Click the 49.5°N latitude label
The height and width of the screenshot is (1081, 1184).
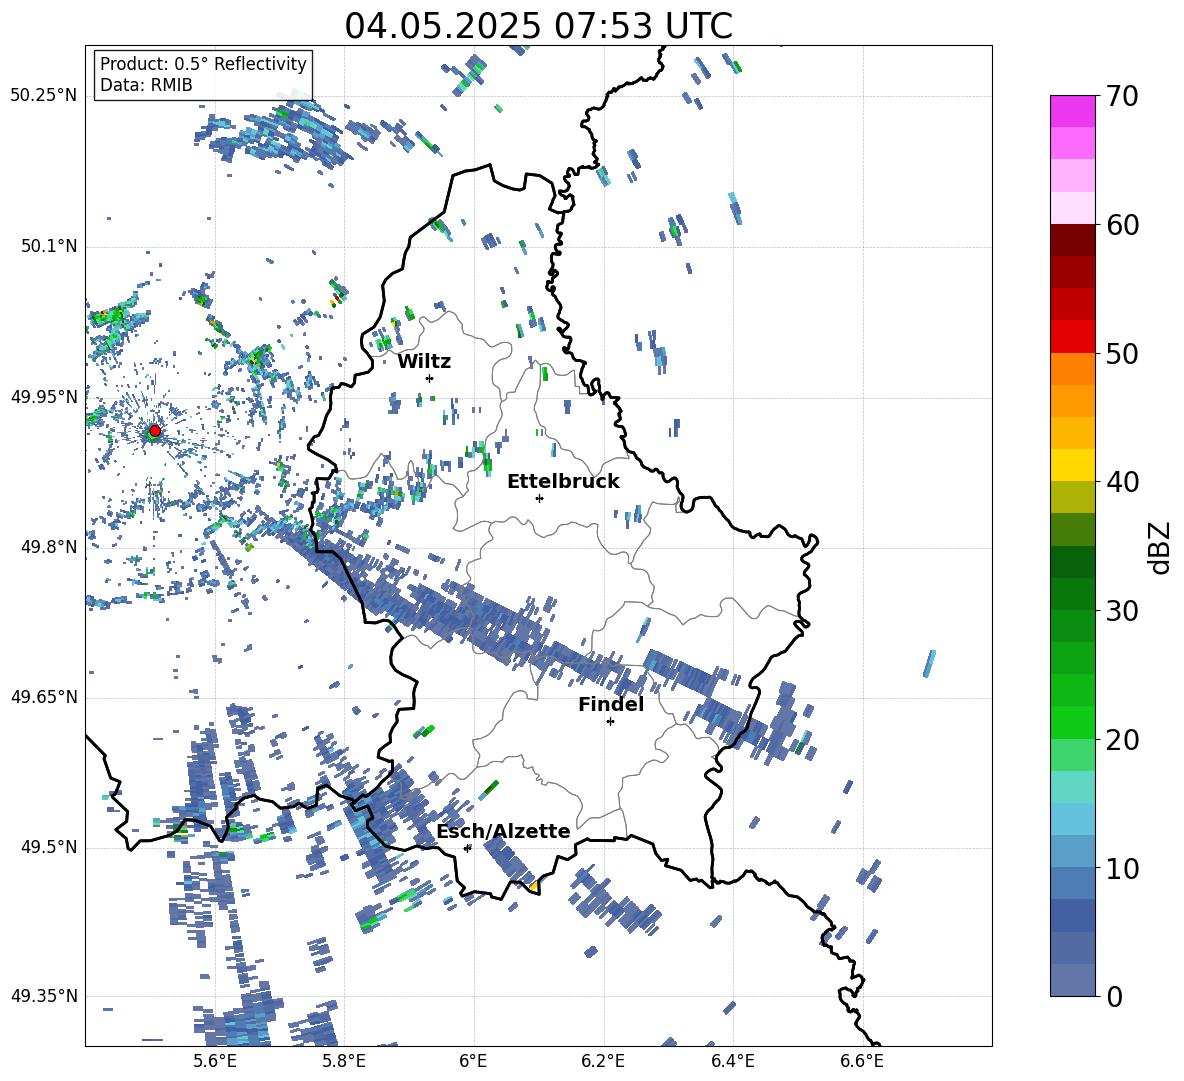point(48,846)
